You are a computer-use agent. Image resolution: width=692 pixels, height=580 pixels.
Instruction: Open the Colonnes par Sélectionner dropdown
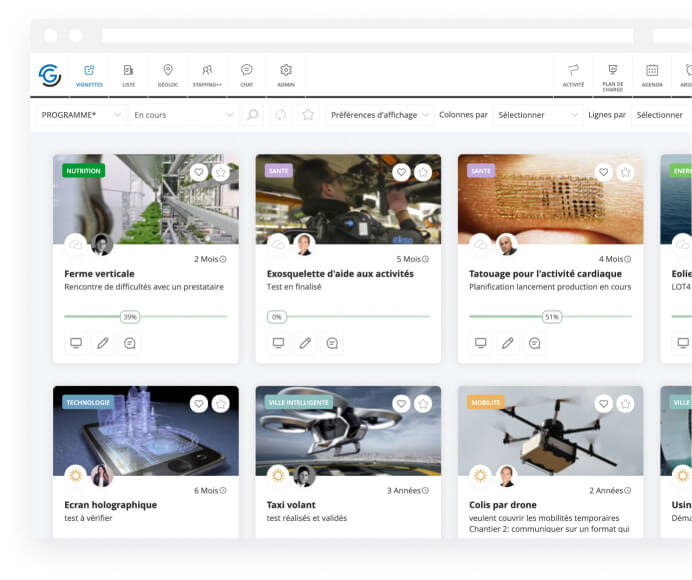tap(538, 115)
